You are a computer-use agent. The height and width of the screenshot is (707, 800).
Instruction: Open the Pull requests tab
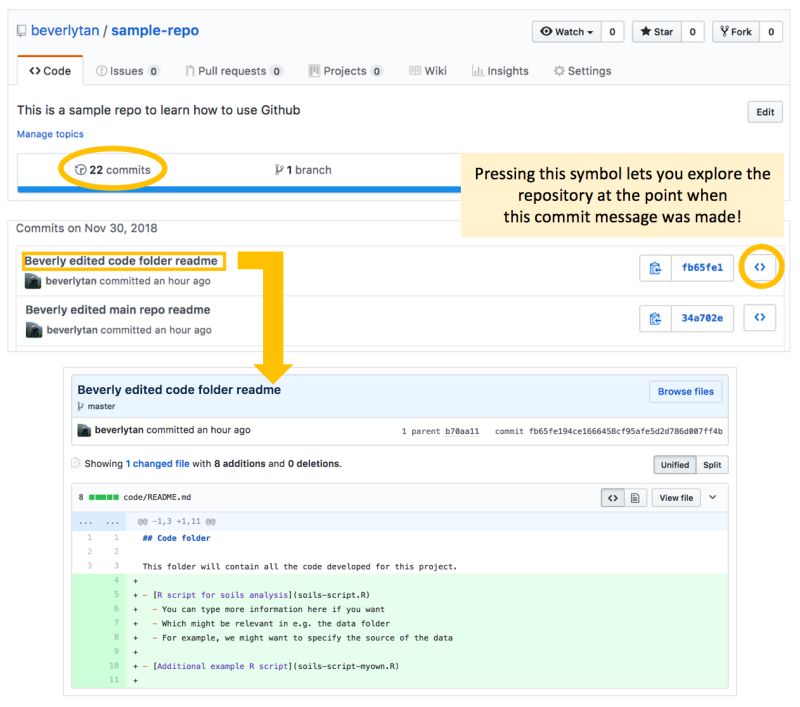pyautogui.click(x=229, y=71)
